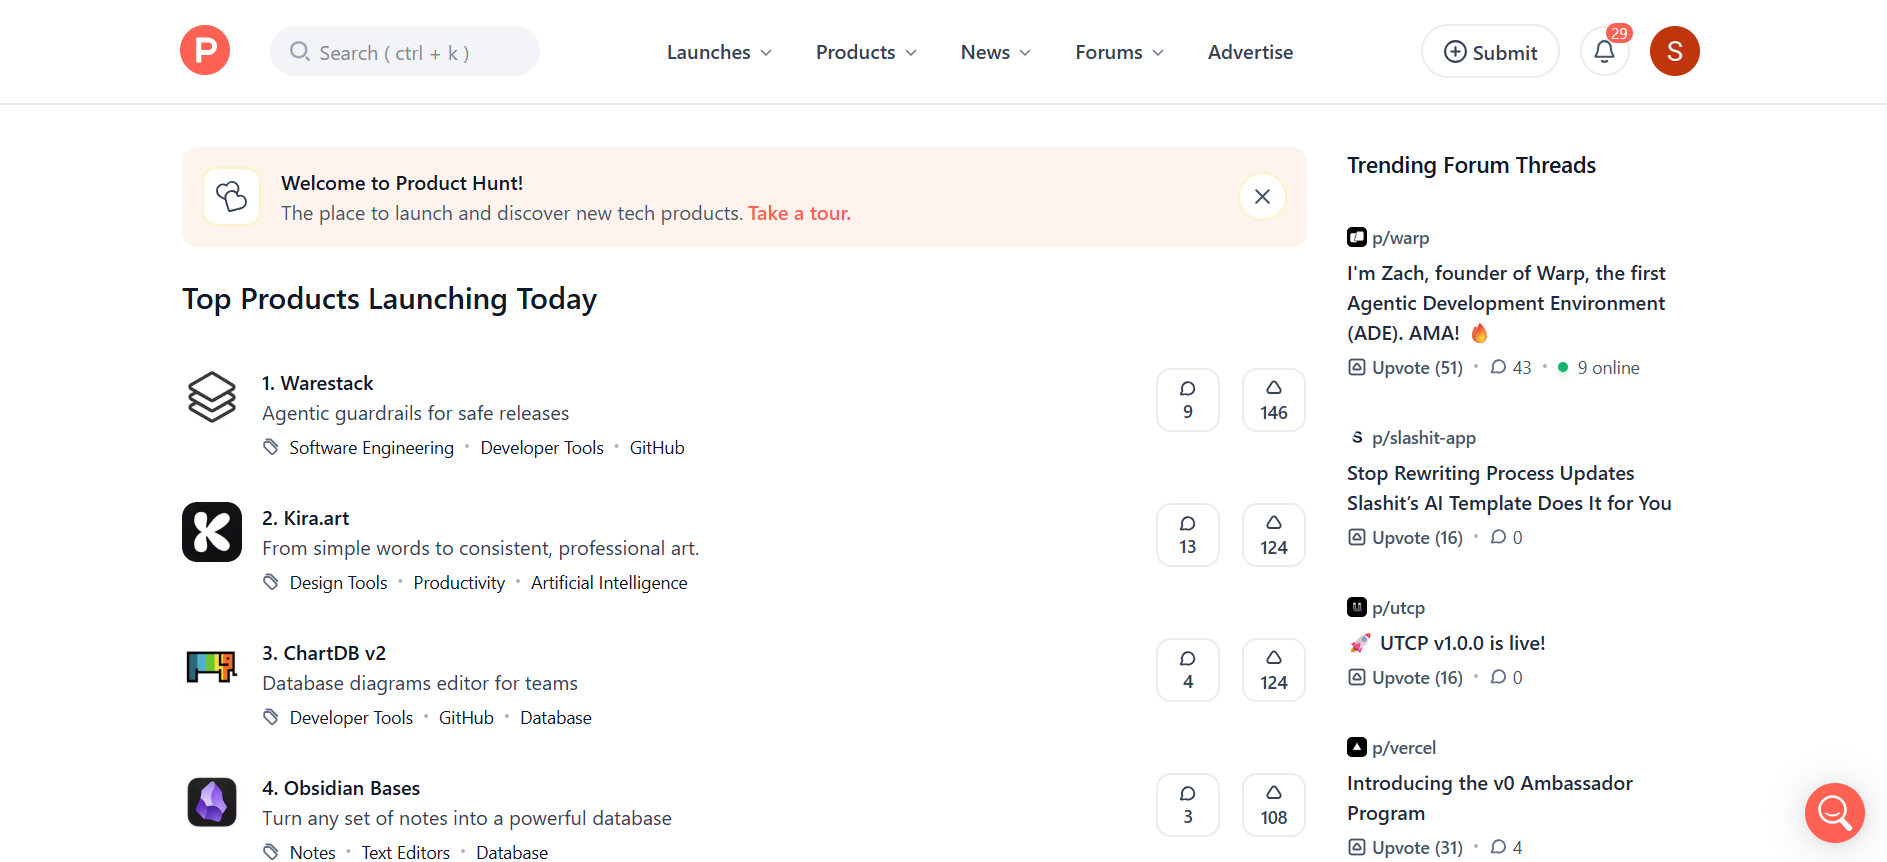Select the Artificial Intelligence tag

click(609, 583)
